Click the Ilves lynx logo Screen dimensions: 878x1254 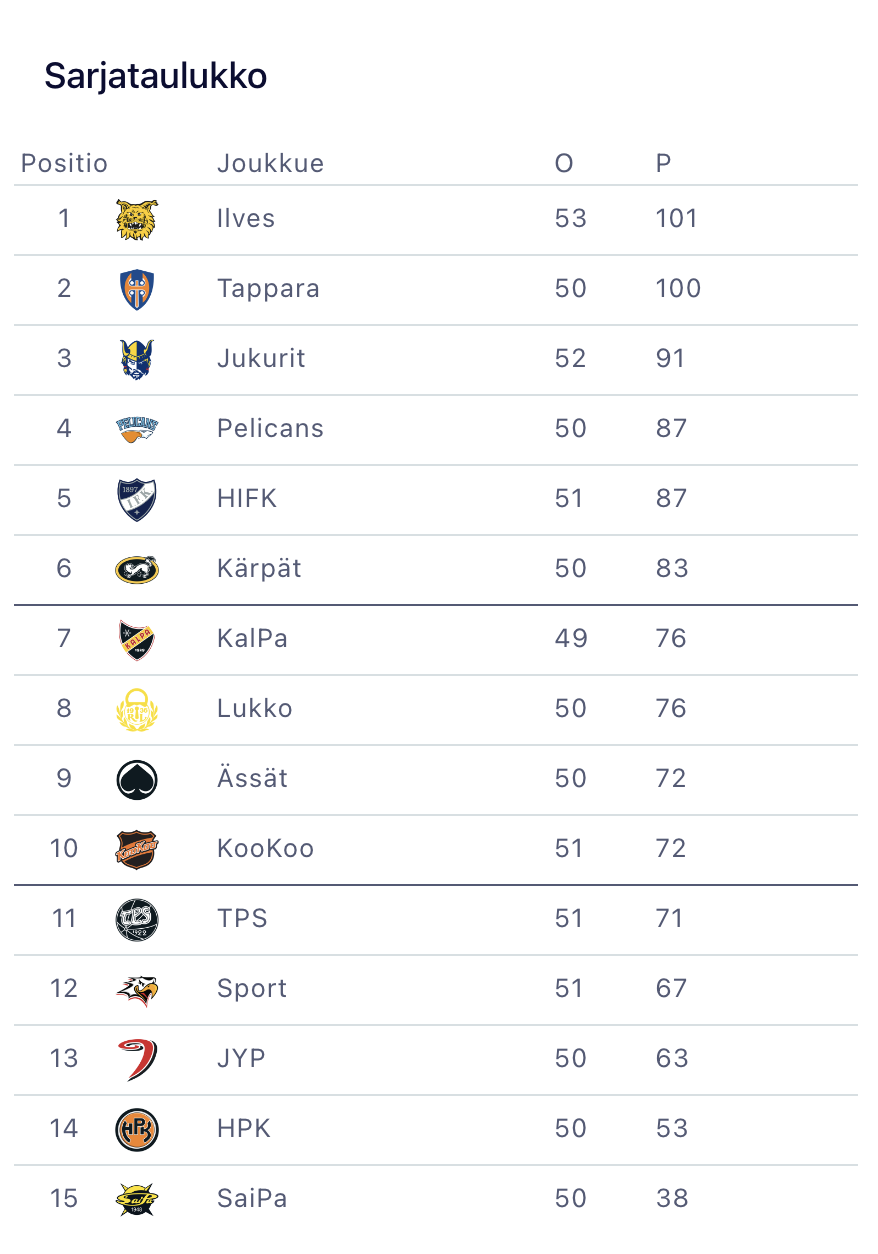pos(137,220)
